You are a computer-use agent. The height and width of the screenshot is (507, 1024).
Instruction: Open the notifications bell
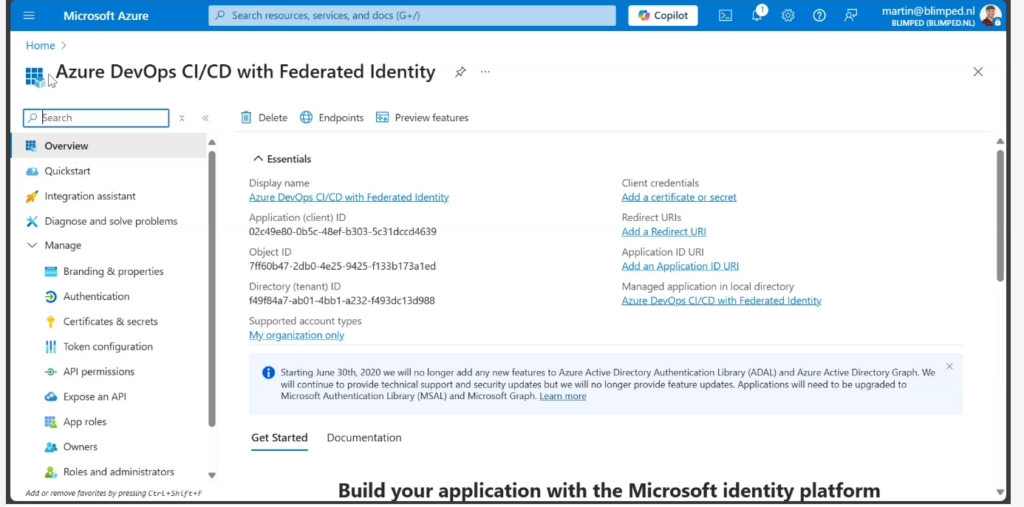tap(757, 16)
